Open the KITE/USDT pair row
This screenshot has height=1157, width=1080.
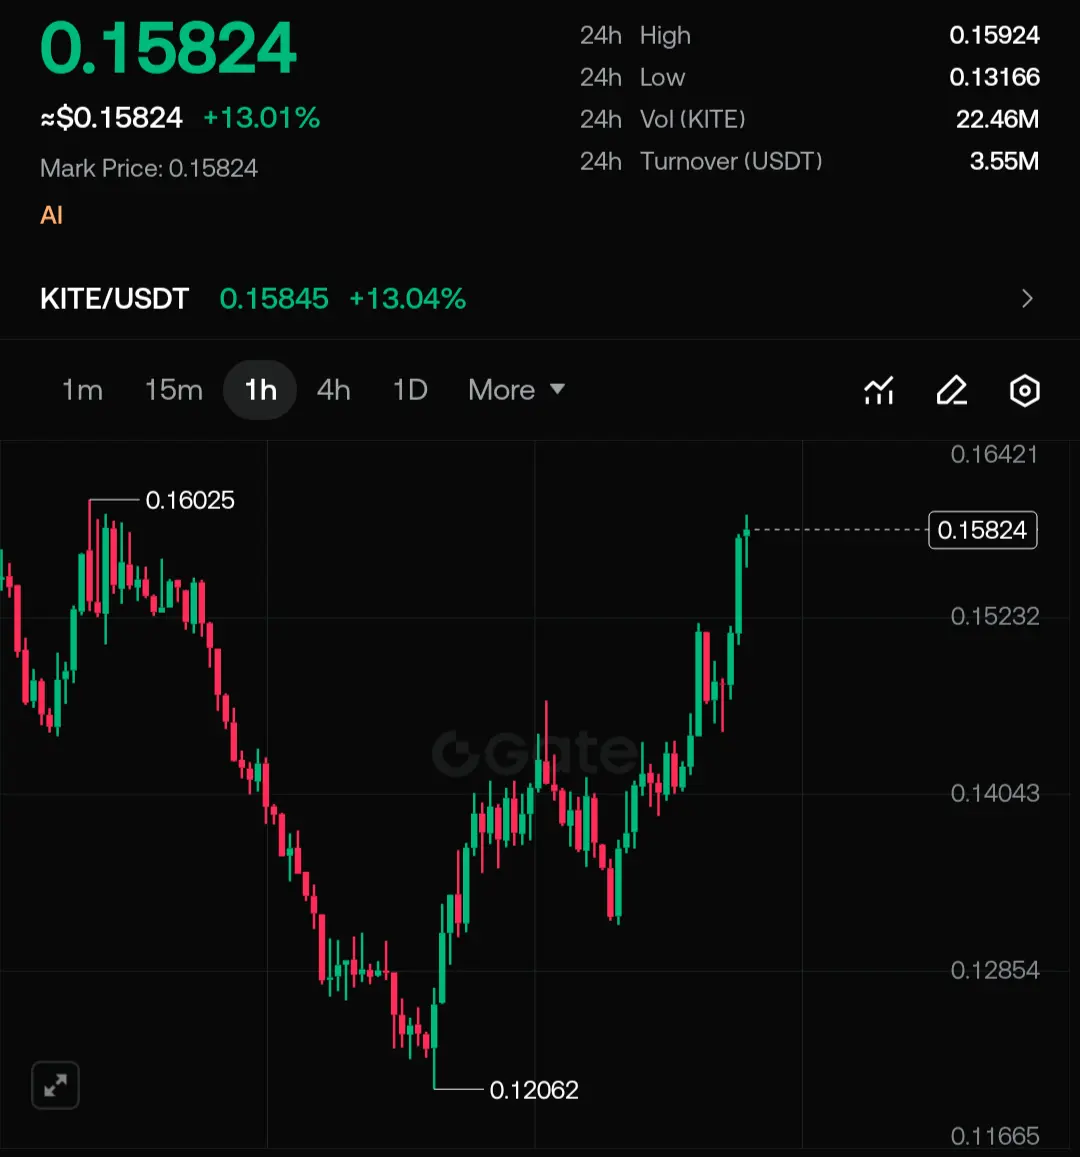[540, 299]
